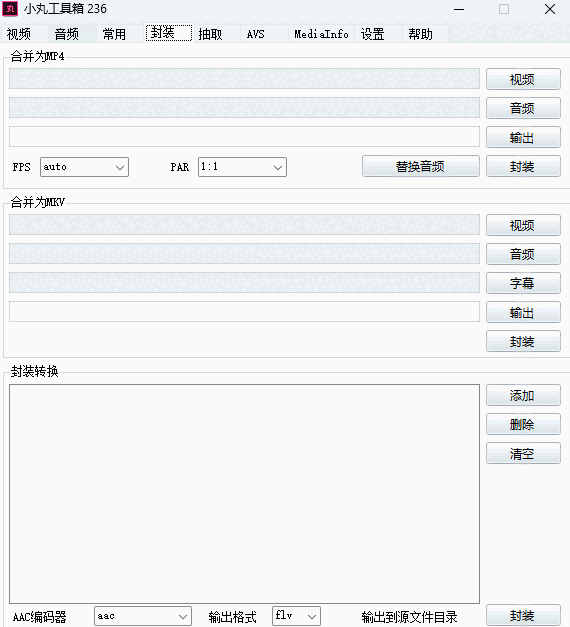This screenshot has height=627, width=570.
Task: Switch to the AVS tab
Action: pos(264,34)
